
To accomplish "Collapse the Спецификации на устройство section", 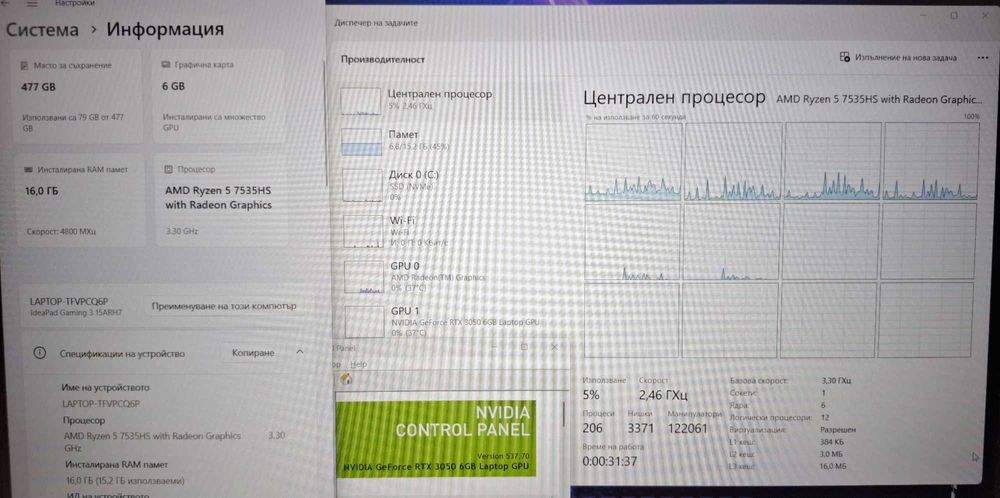I will coord(300,353).
